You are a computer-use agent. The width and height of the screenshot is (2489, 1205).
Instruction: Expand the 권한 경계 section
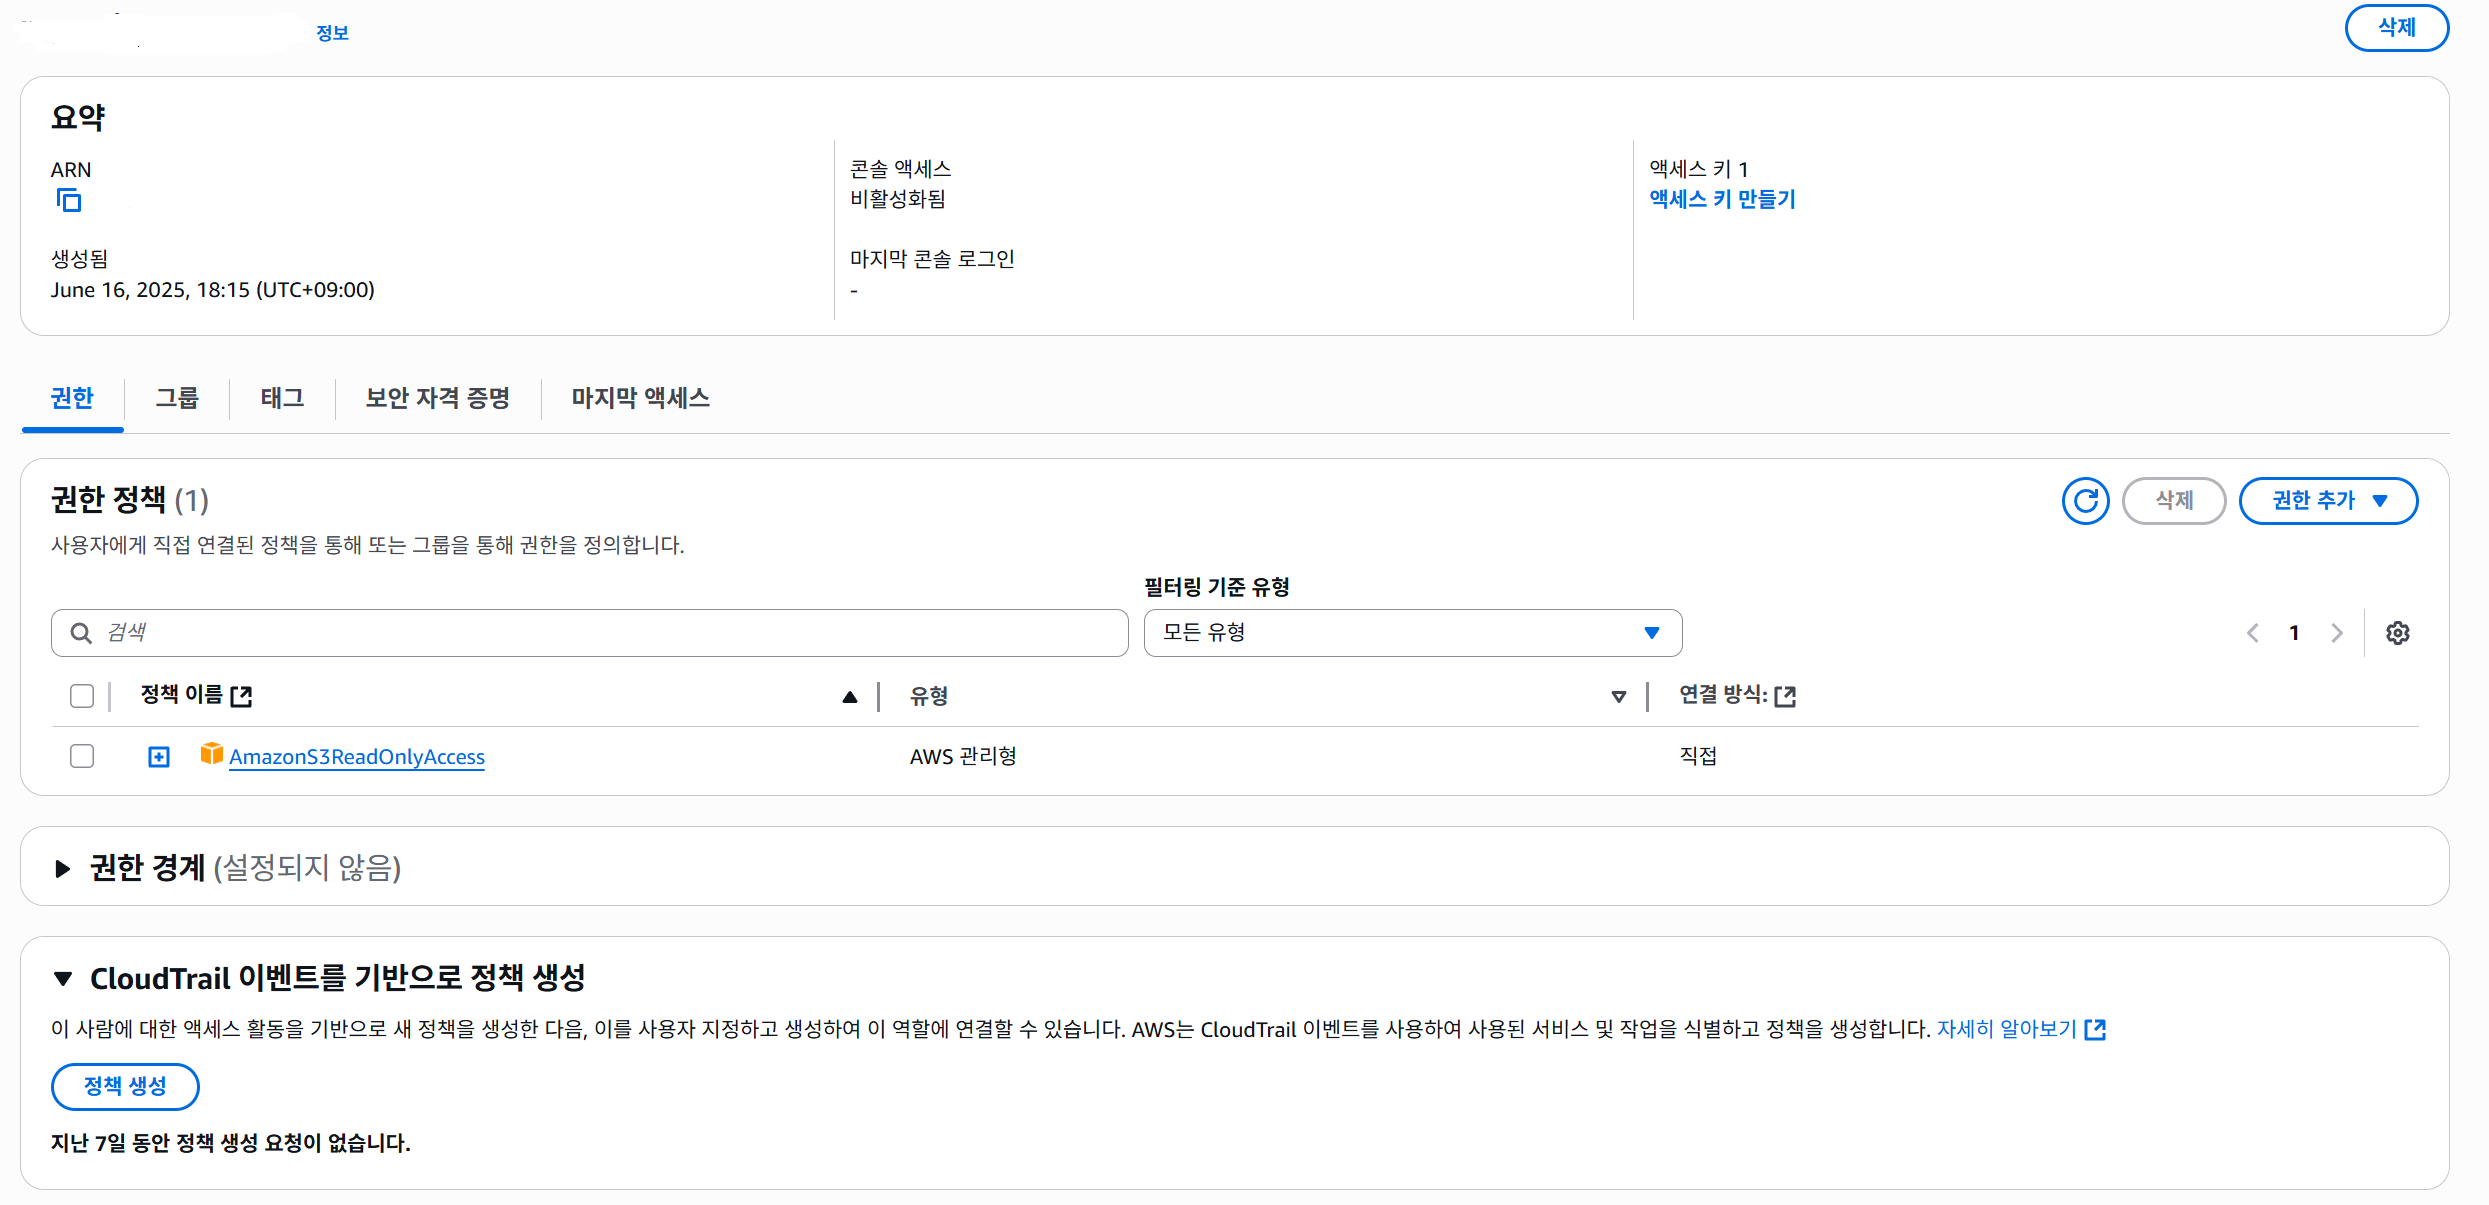point(62,868)
